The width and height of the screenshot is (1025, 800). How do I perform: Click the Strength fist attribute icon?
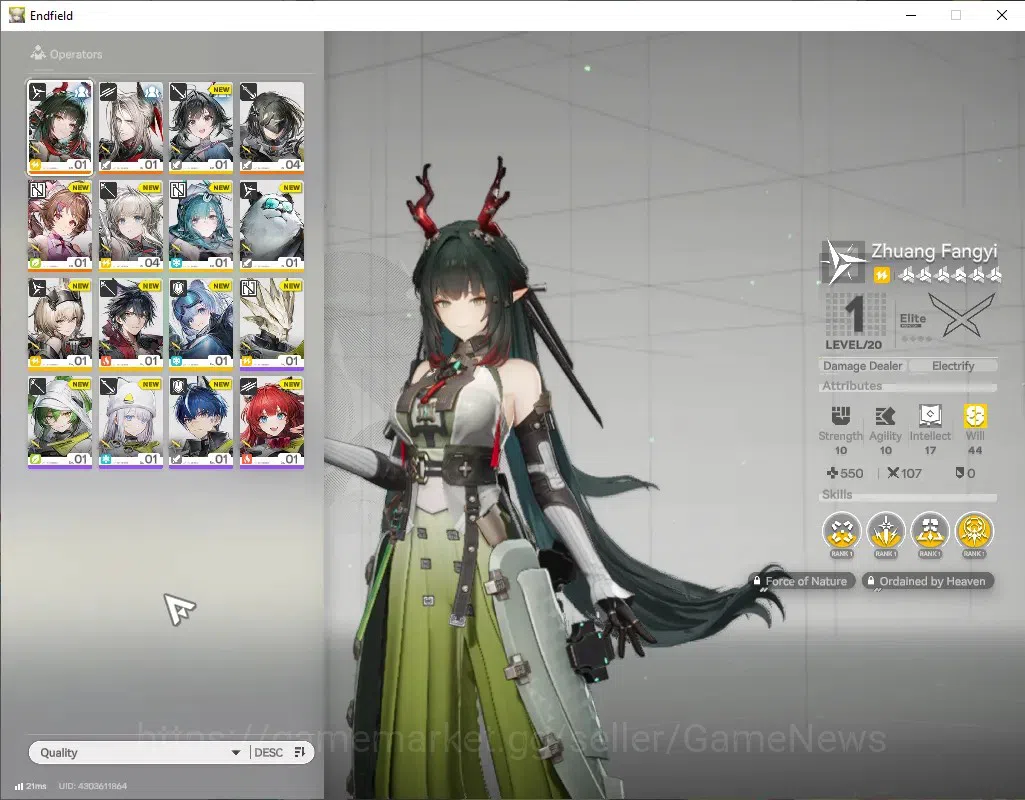[x=841, y=416]
